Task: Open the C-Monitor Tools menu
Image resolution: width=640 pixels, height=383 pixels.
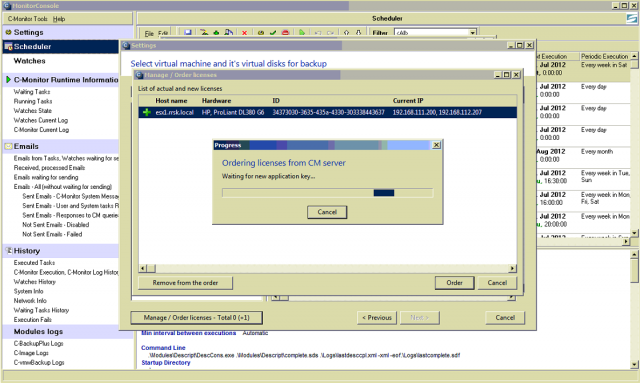Action: click(x=27, y=19)
